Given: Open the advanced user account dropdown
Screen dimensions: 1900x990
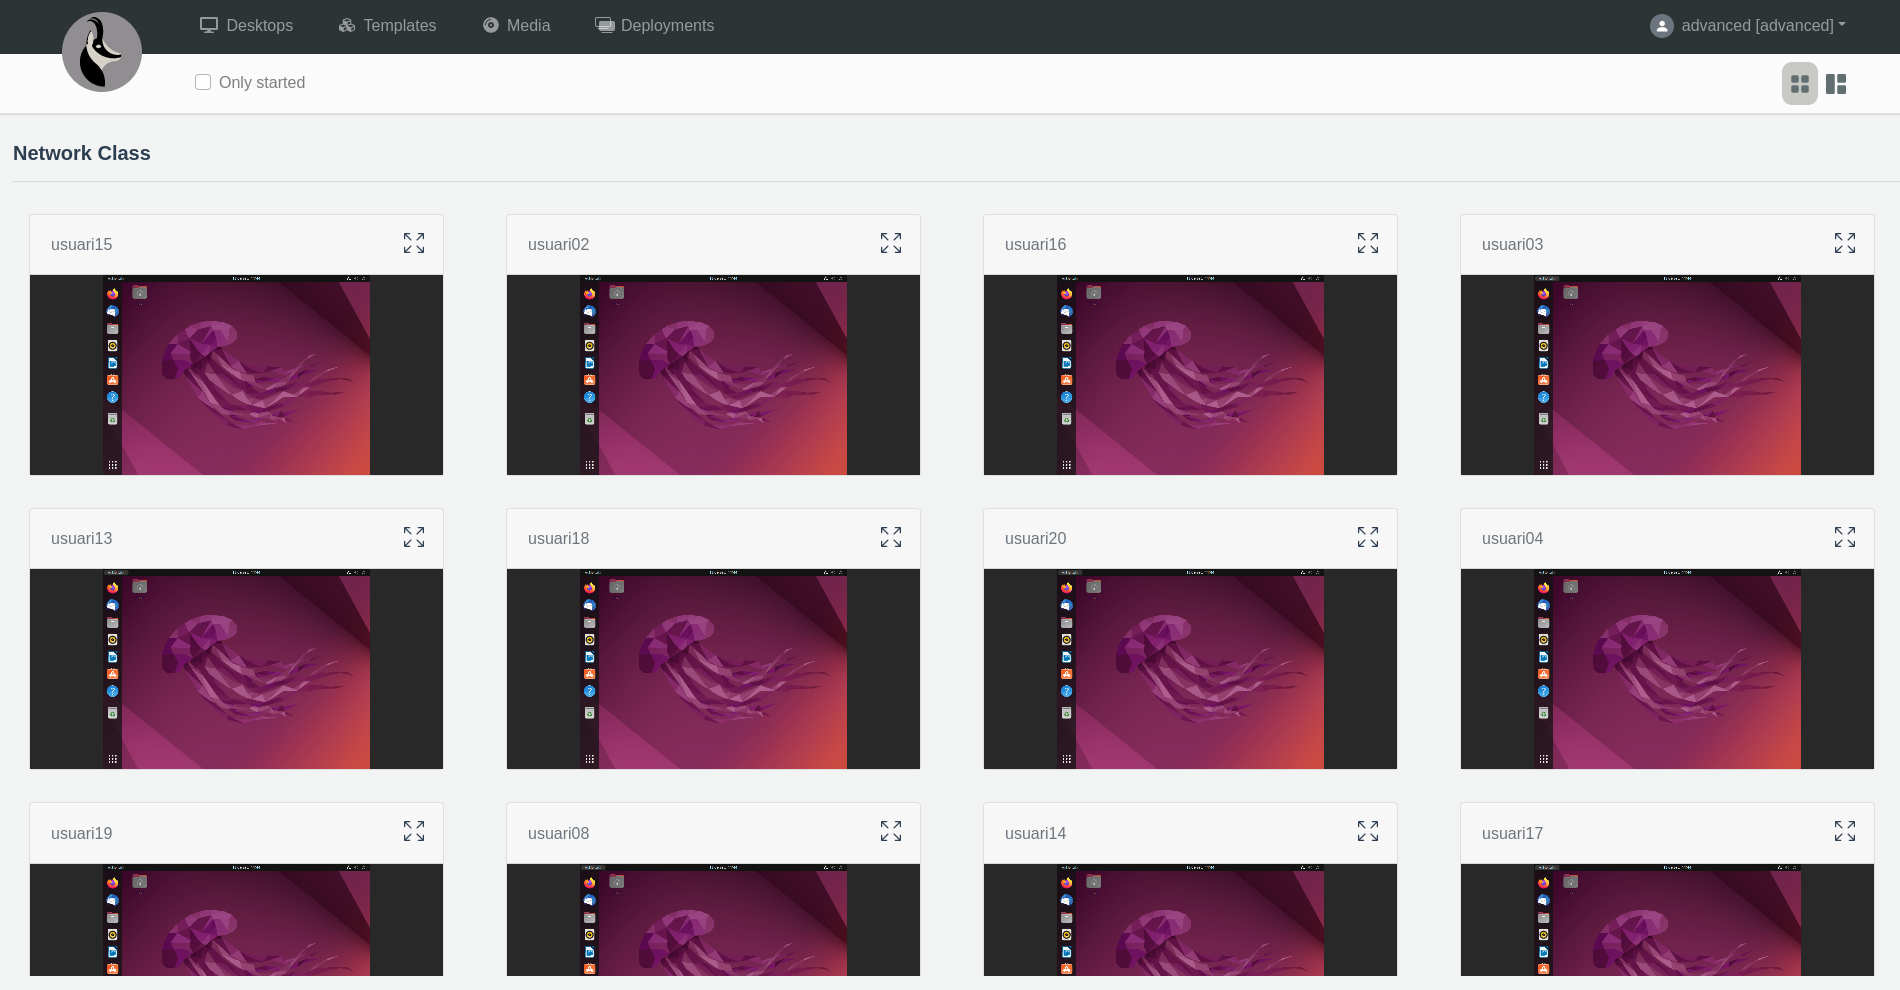Looking at the screenshot, I should pos(1748,26).
